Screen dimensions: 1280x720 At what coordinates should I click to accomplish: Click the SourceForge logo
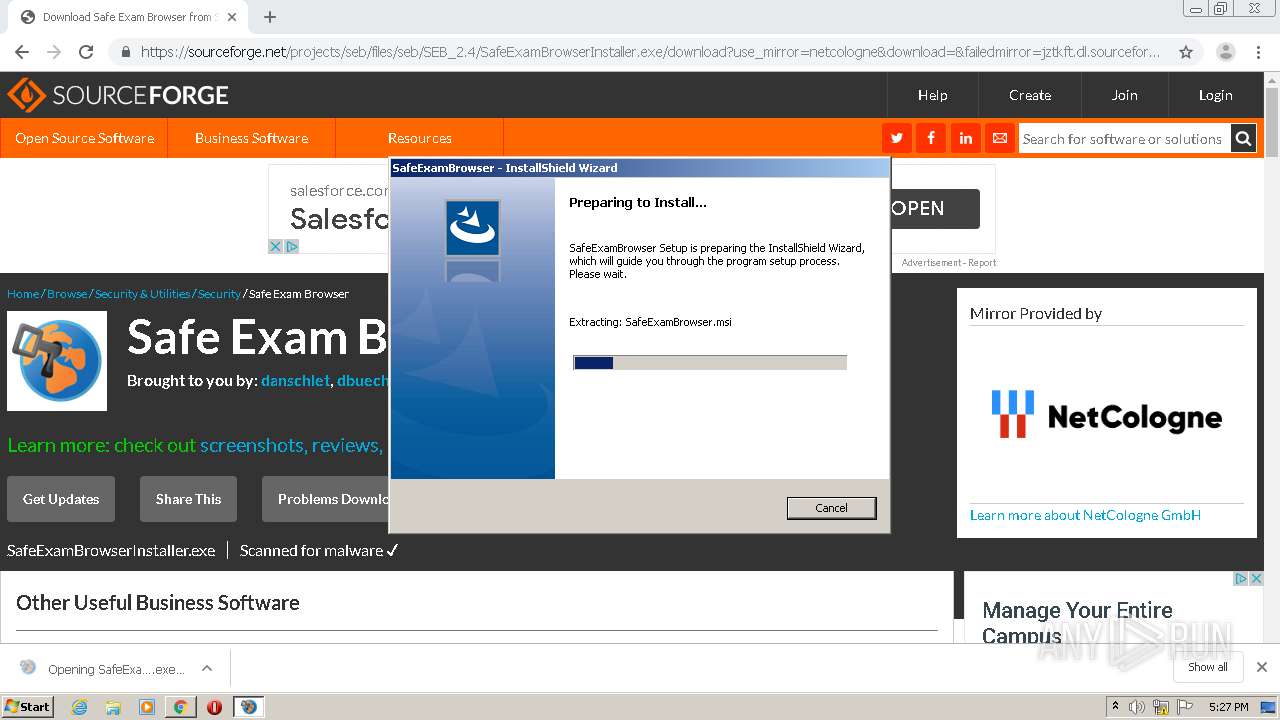[118, 95]
